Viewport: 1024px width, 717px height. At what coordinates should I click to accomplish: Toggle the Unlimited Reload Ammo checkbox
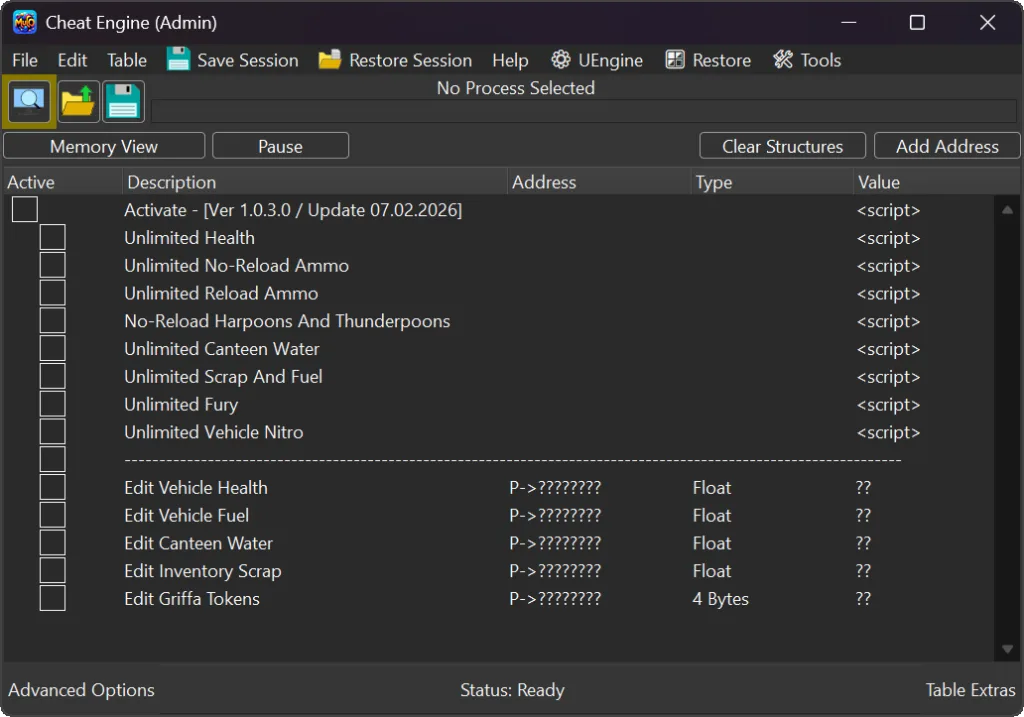coord(52,293)
